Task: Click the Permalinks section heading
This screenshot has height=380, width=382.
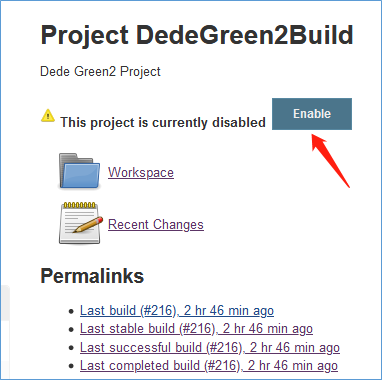Action: pos(92,276)
